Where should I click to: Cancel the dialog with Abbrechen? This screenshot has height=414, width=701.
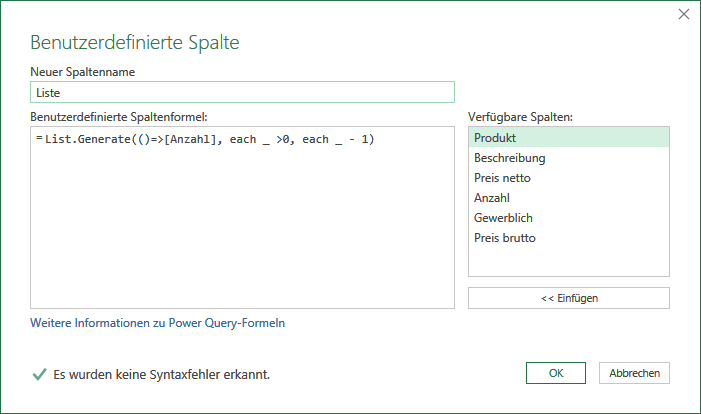tap(634, 373)
